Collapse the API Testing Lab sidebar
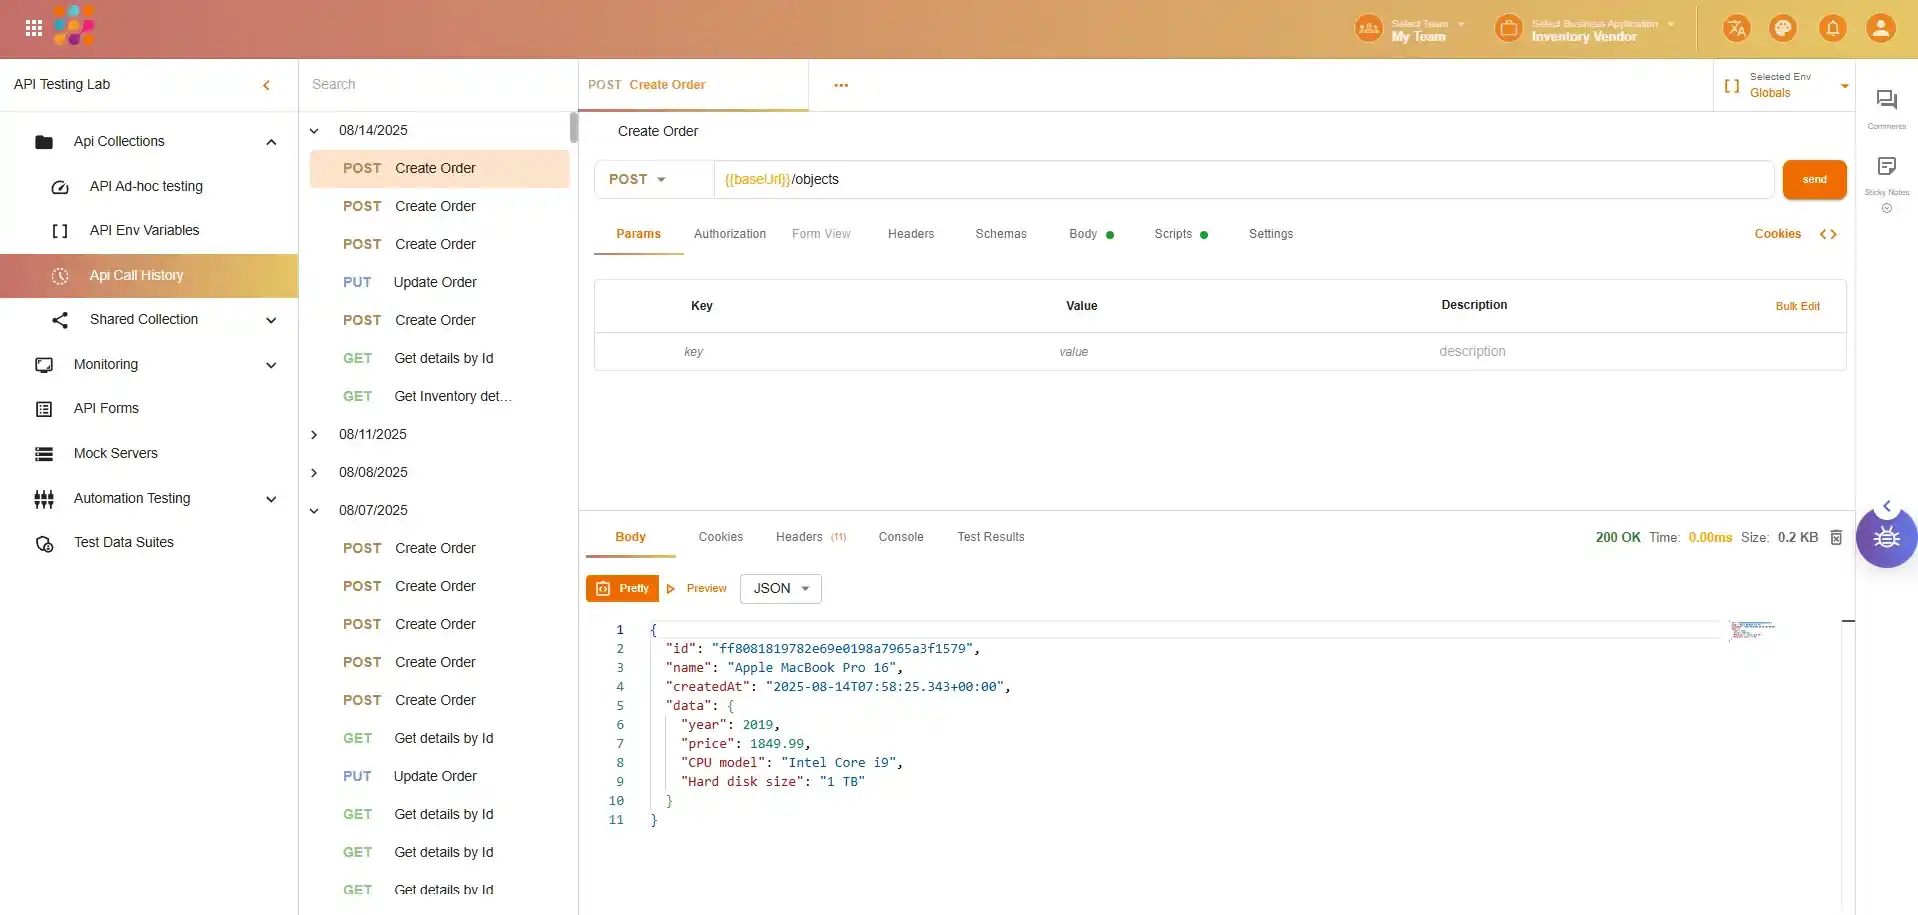1918x915 pixels. click(x=266, y=85)
